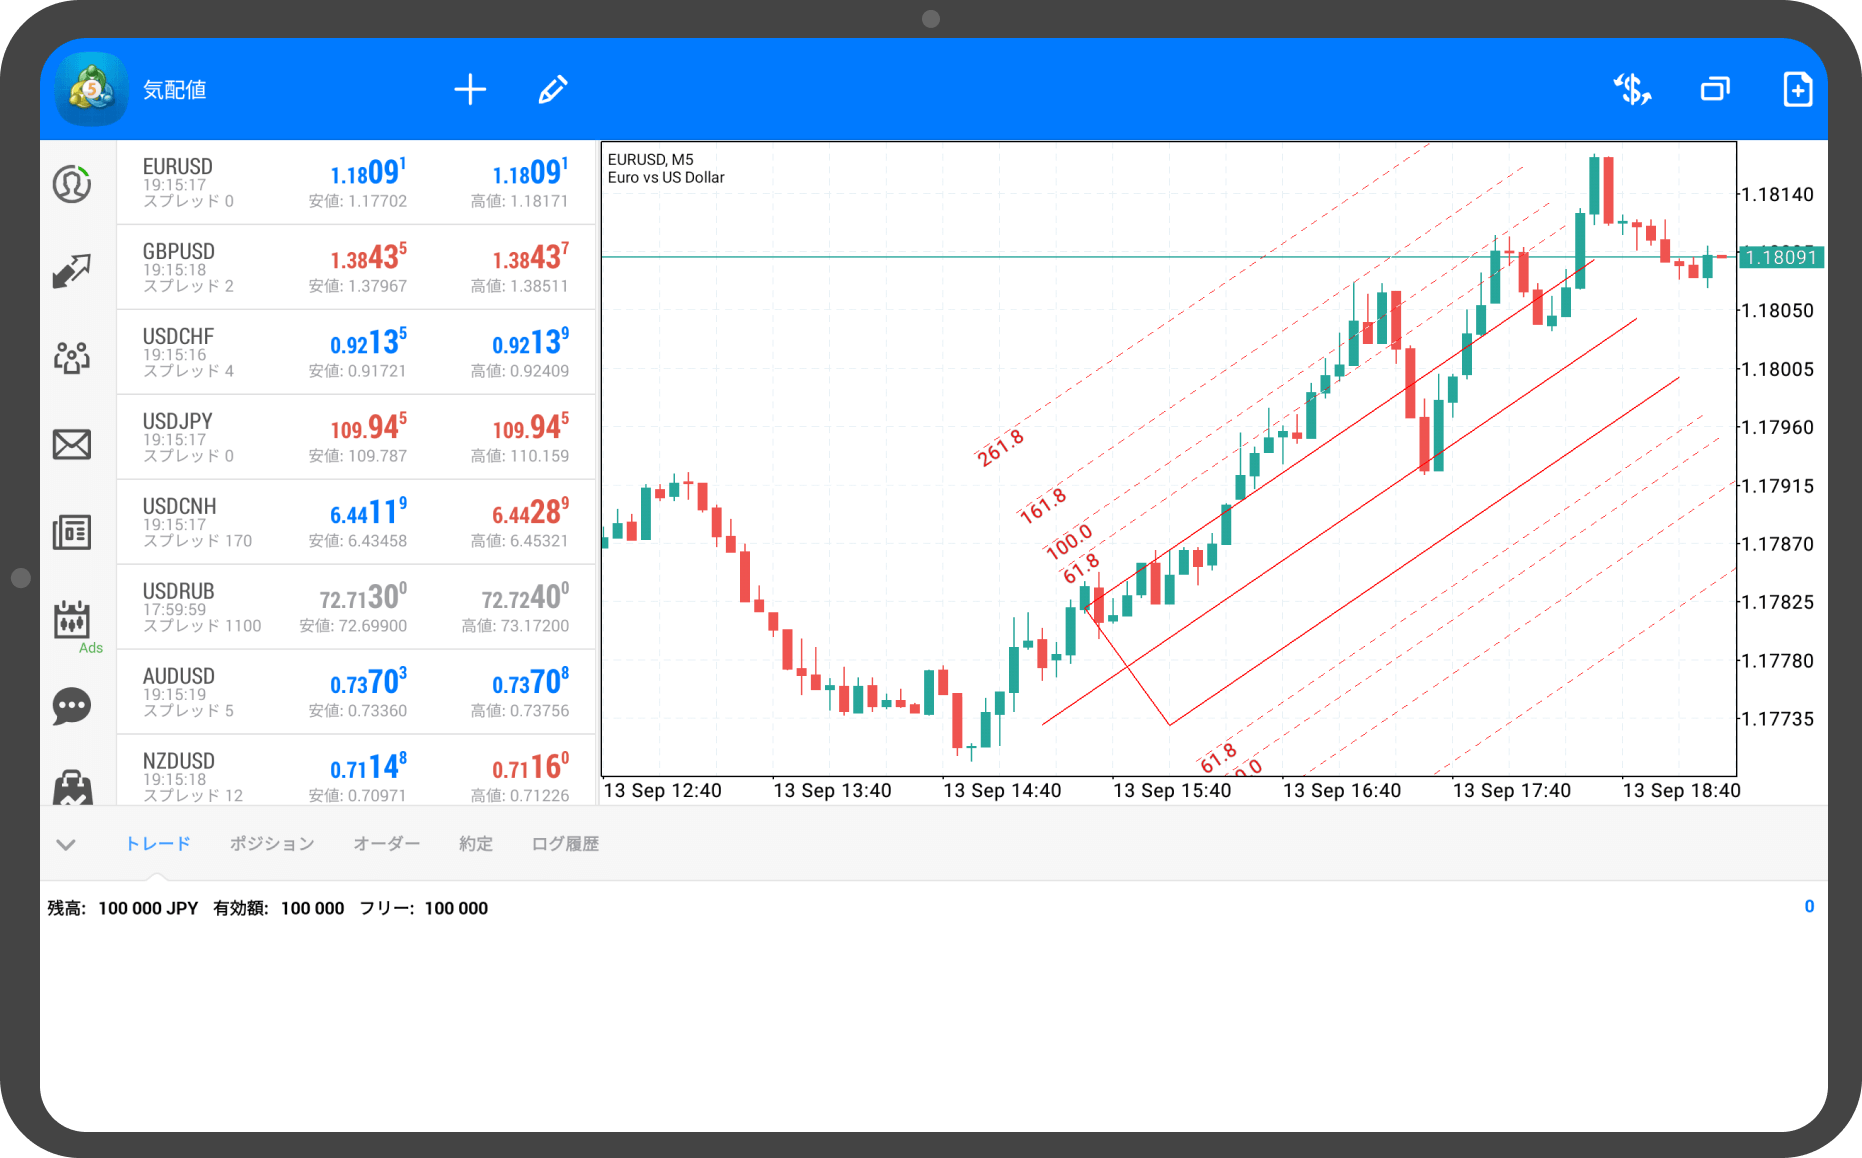Open the trade arrows sidebar icon
The height and width of the screenshot is (1158, 1862).
pos(72,270)
